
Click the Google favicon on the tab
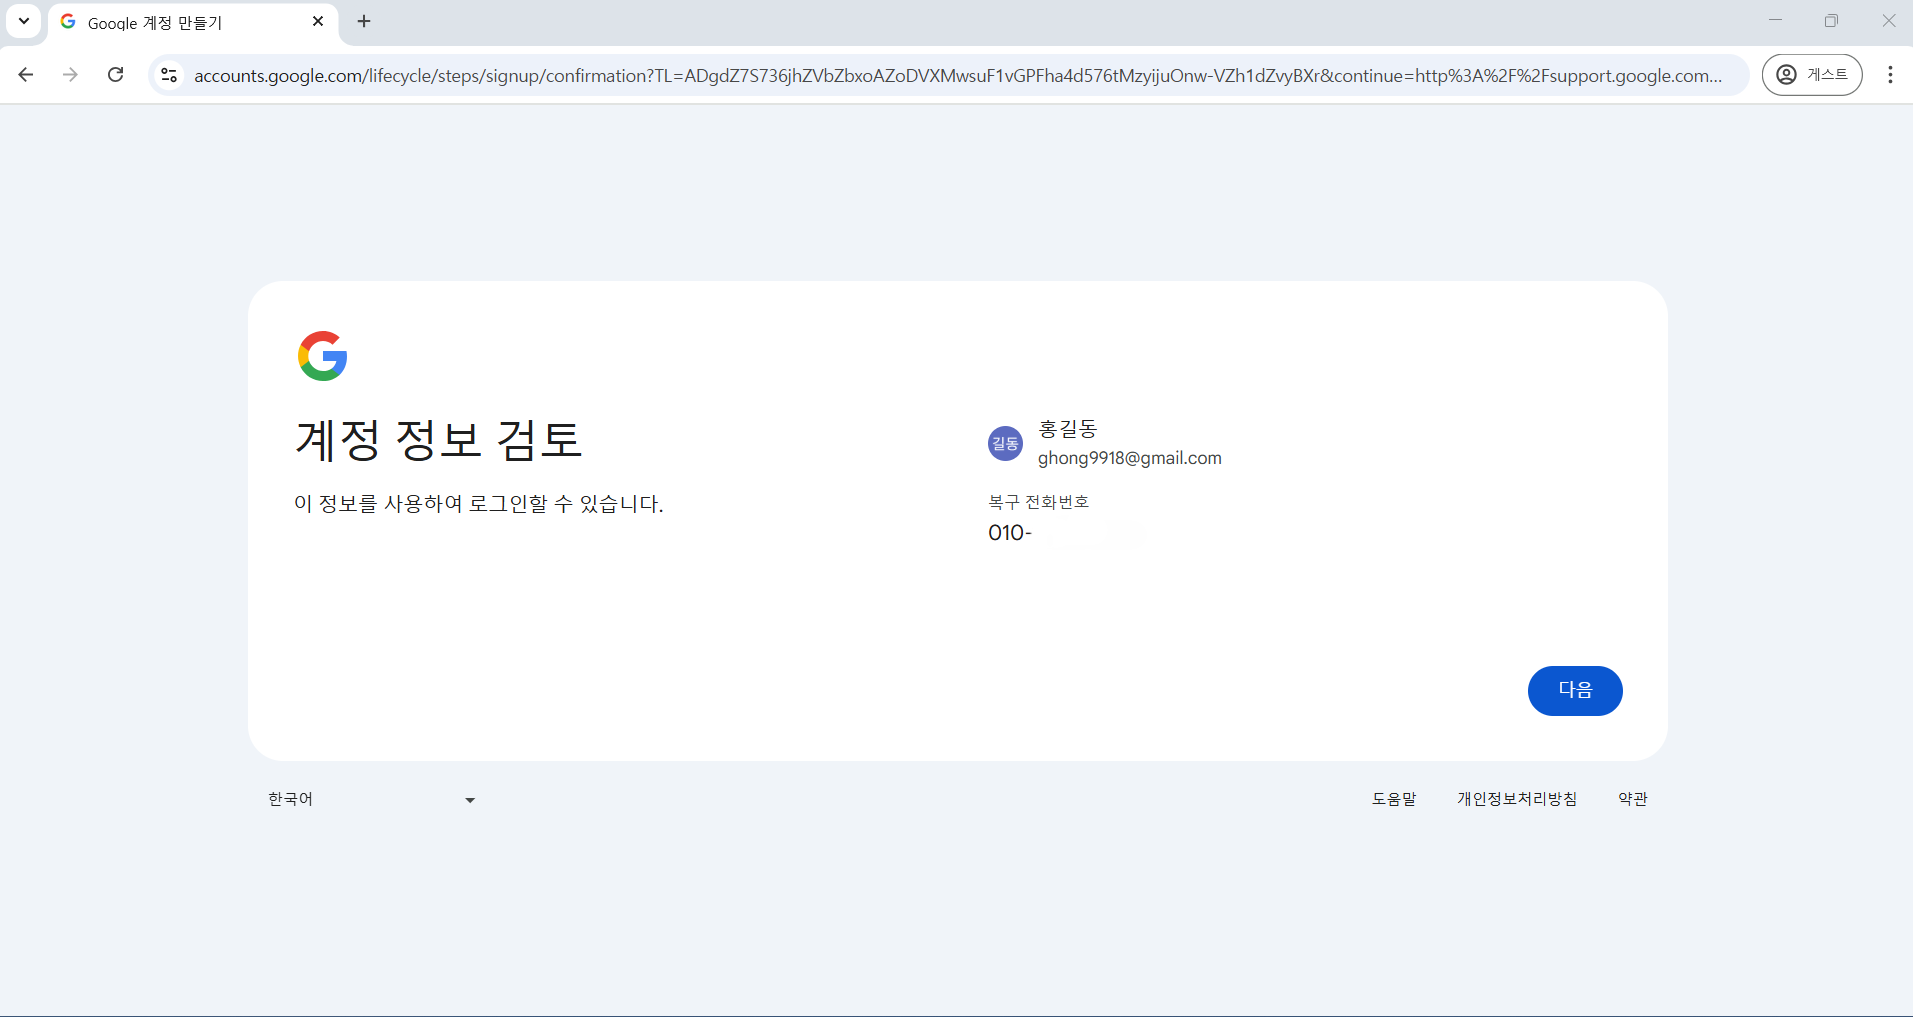pyautogui.click(x=67, y=21)
